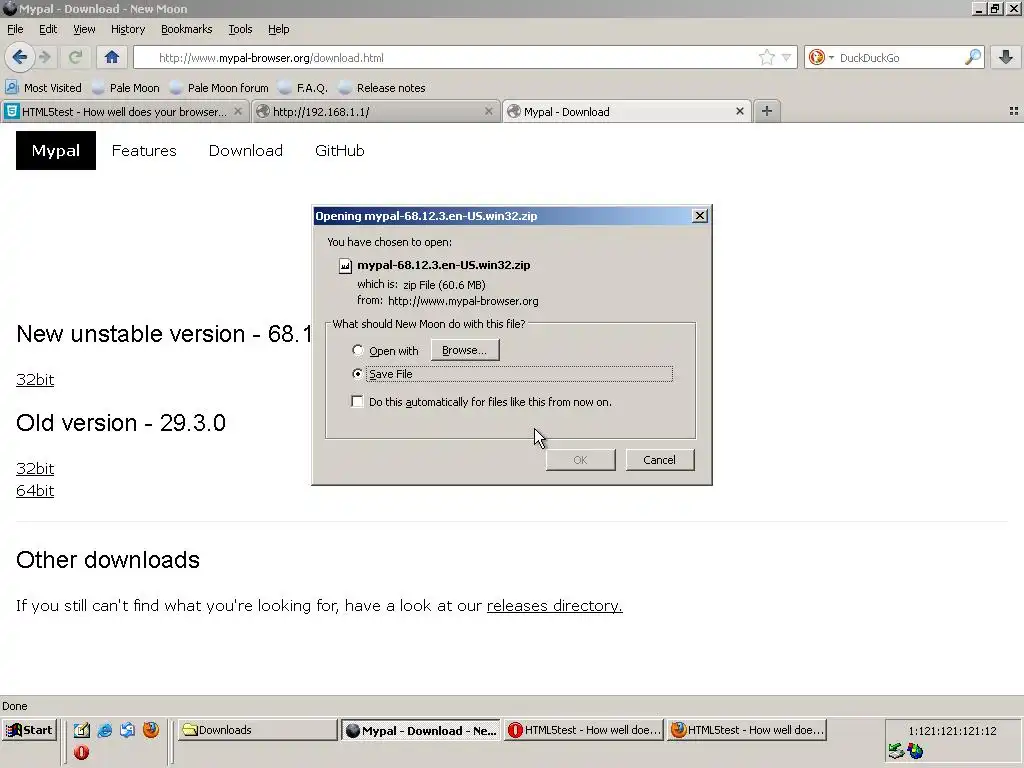Close the Opening mypal zip dialog
Viewport: 1024px width, 768px height.
tap(699, 216)
